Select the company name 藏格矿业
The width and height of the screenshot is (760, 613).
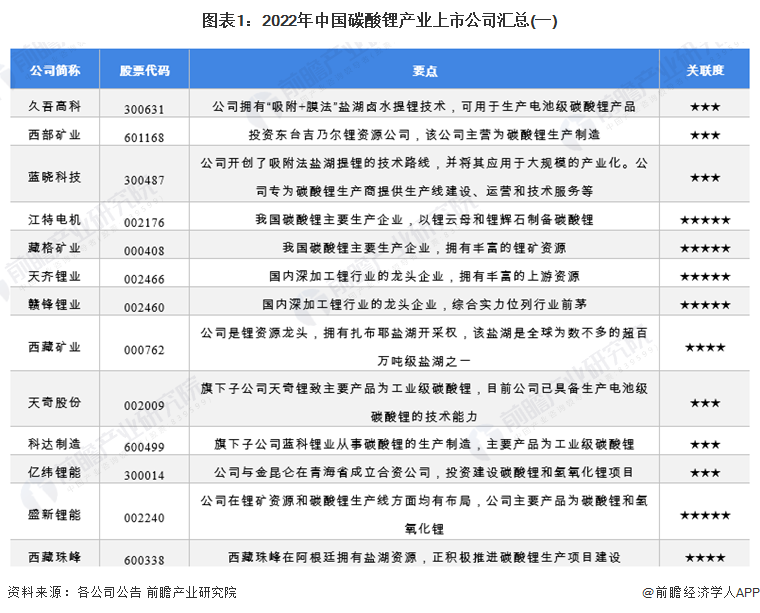54,248
